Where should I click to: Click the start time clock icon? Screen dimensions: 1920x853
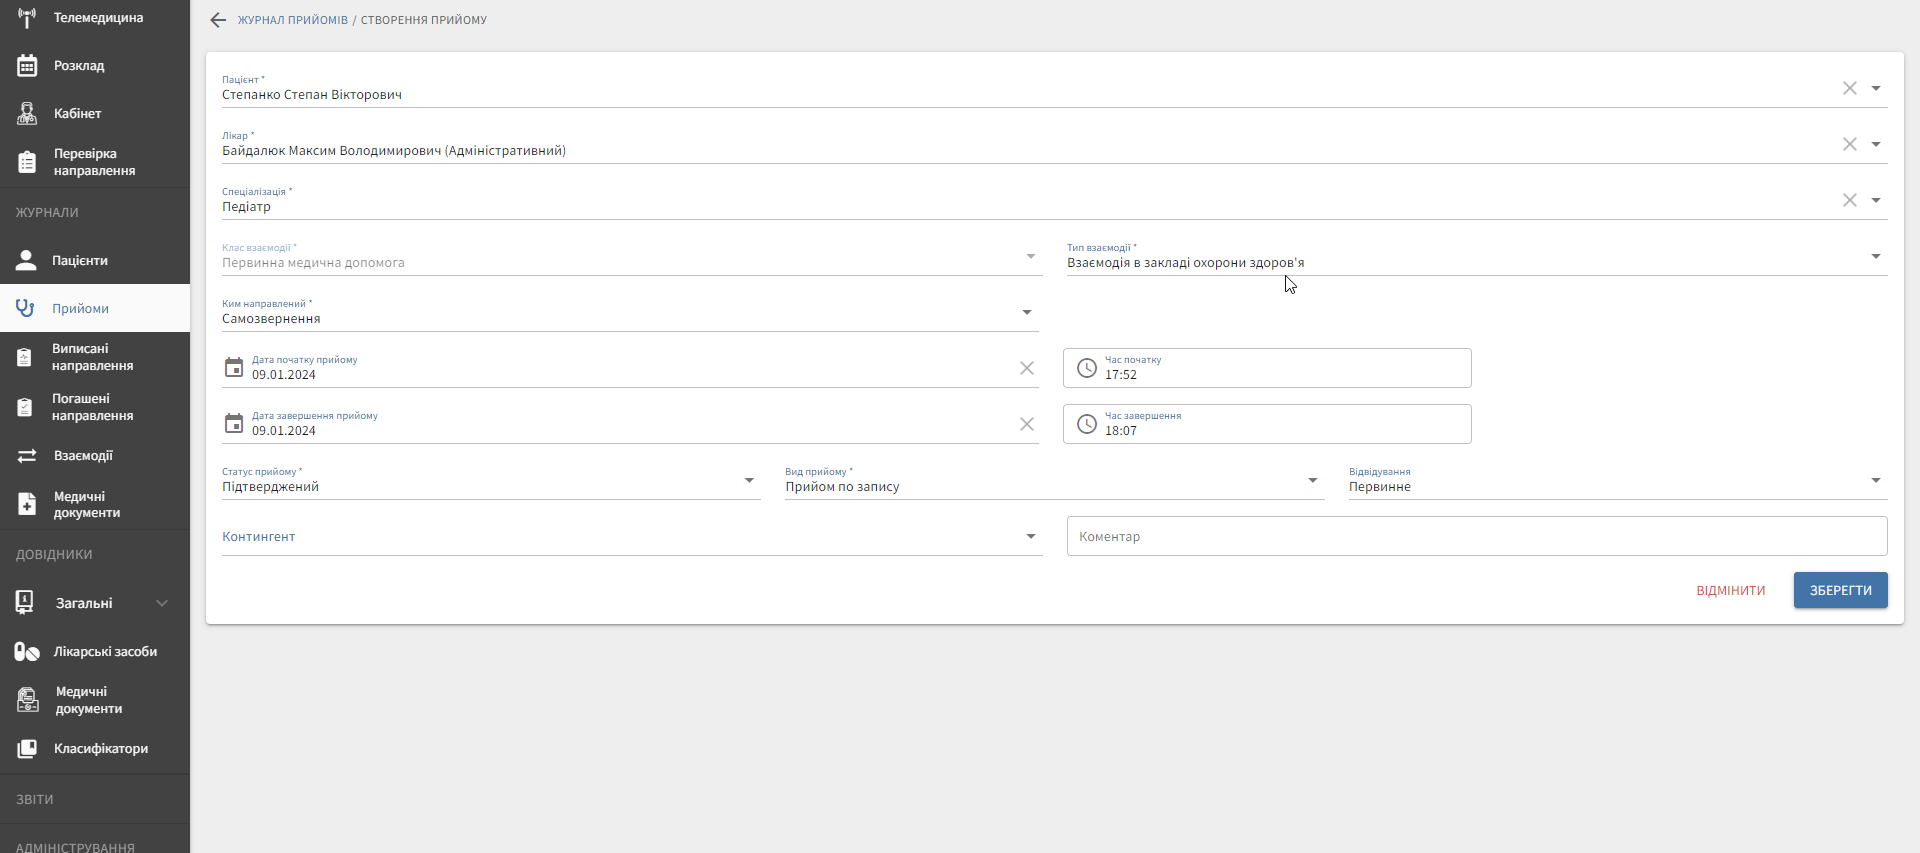coord(1087,368)
